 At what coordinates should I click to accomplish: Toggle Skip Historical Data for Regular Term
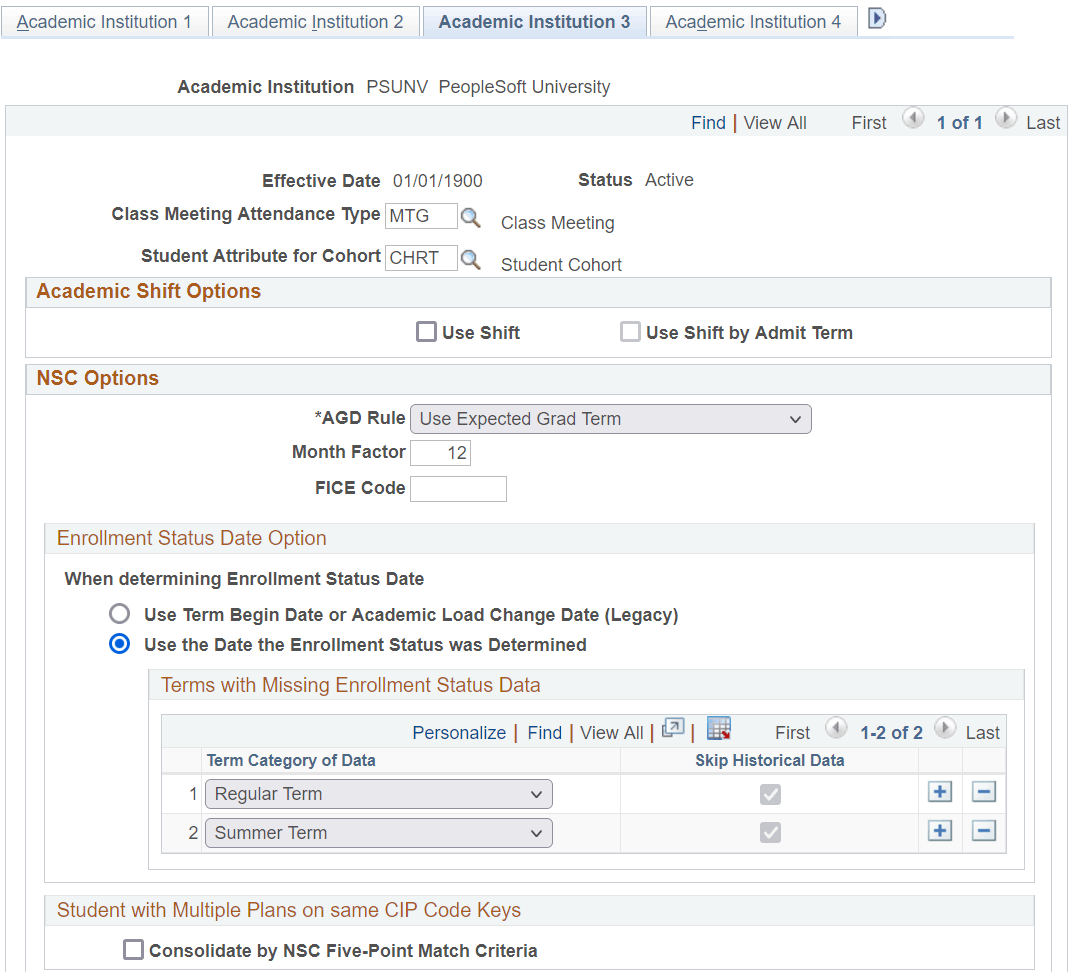(770, 794)
